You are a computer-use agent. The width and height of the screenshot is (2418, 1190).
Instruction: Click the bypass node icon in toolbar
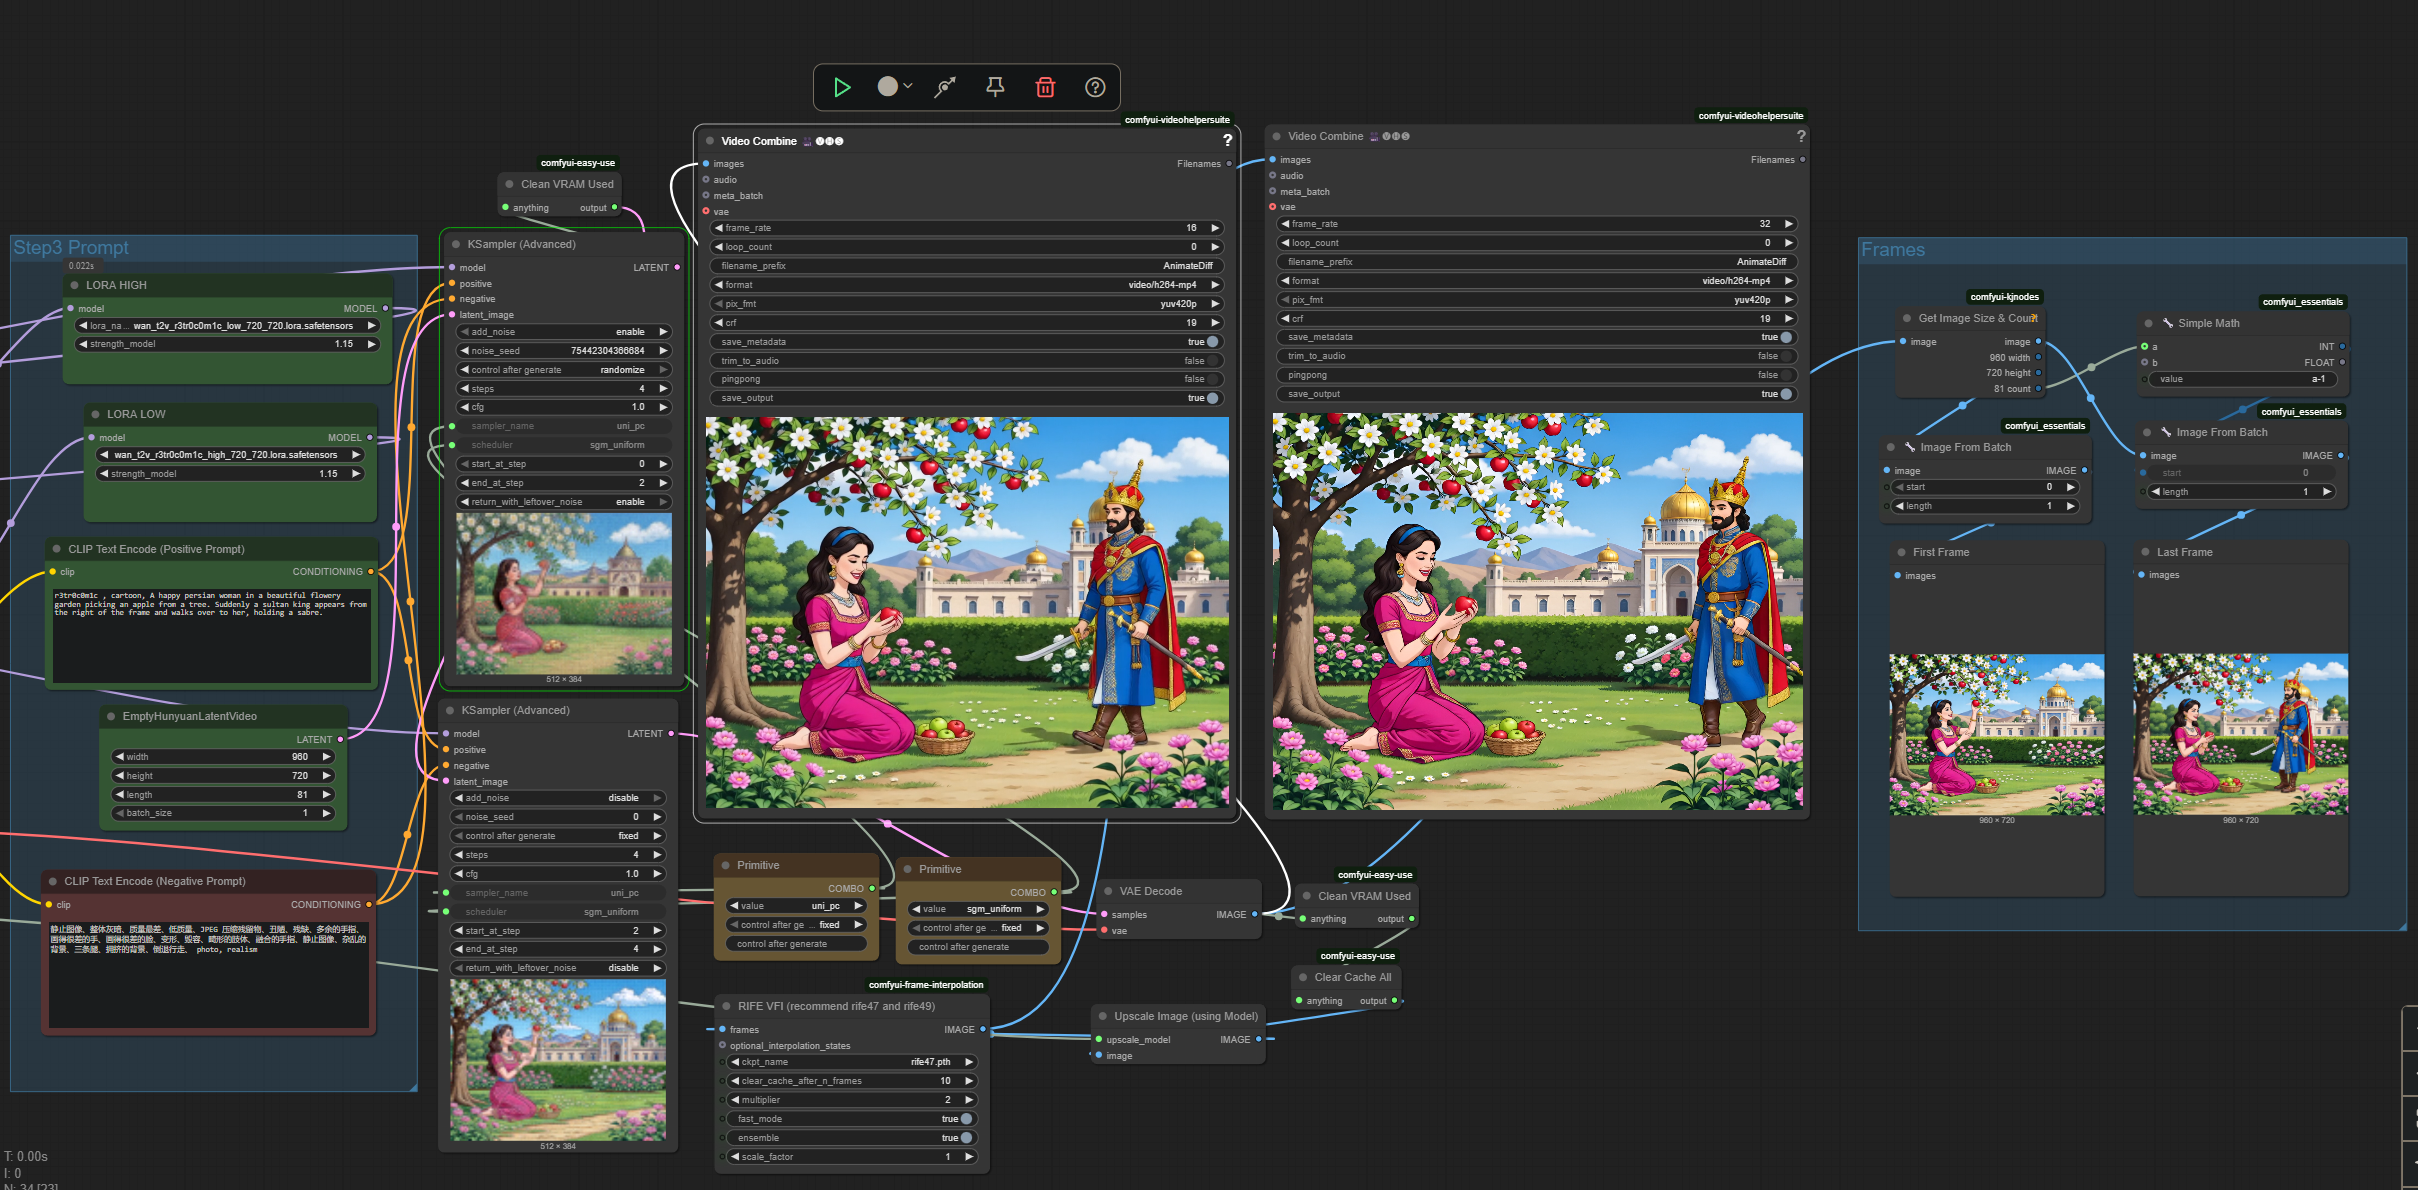[x=945, y=88]
